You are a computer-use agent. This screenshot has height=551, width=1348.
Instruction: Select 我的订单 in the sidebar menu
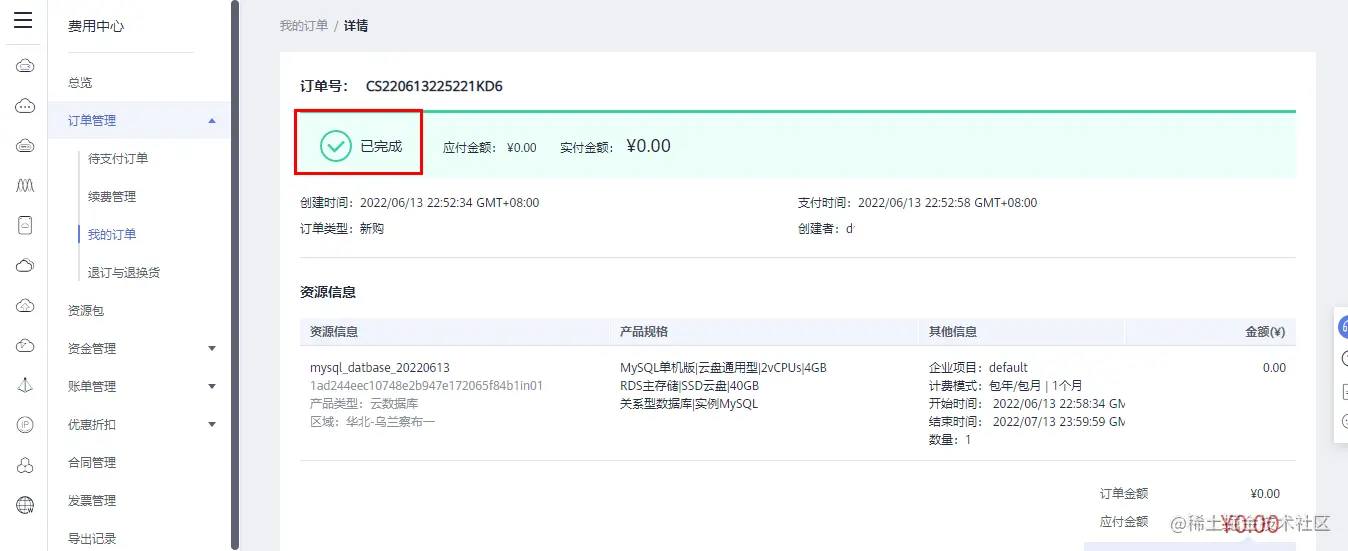(x=112, y=235)
